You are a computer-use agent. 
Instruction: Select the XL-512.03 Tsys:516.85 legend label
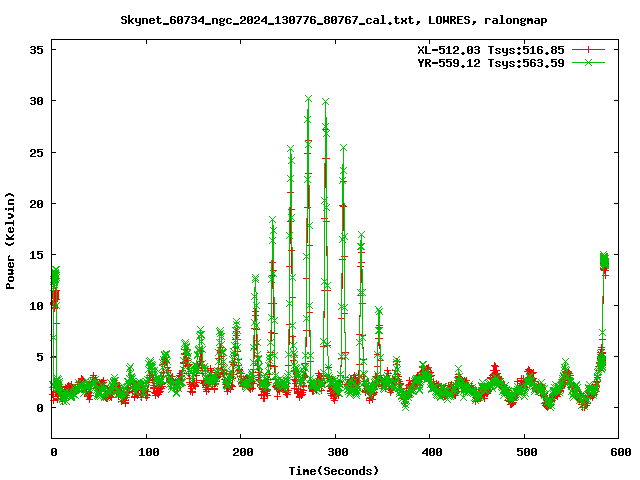490,49
